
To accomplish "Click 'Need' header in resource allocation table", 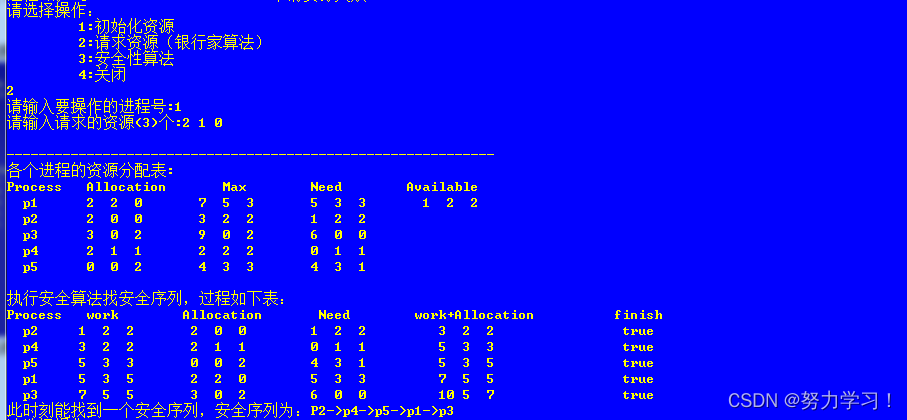I will pos(326,187).
